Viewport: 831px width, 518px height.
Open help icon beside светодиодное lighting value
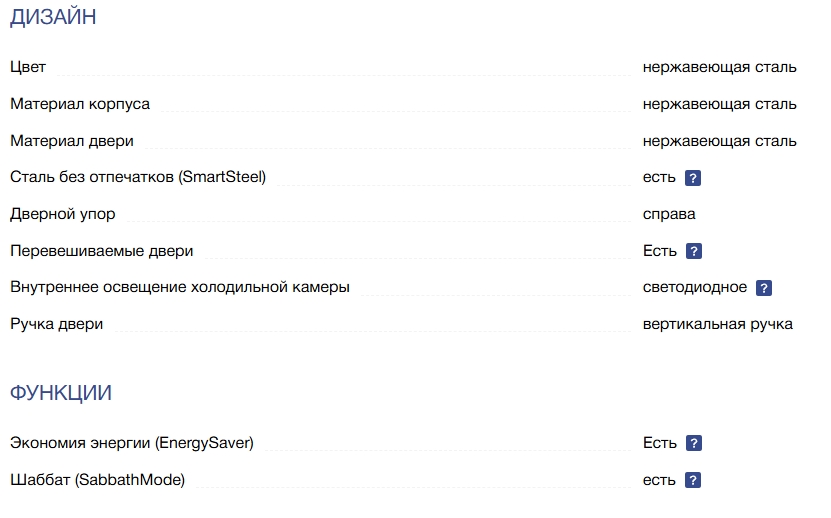coord(764,288)
